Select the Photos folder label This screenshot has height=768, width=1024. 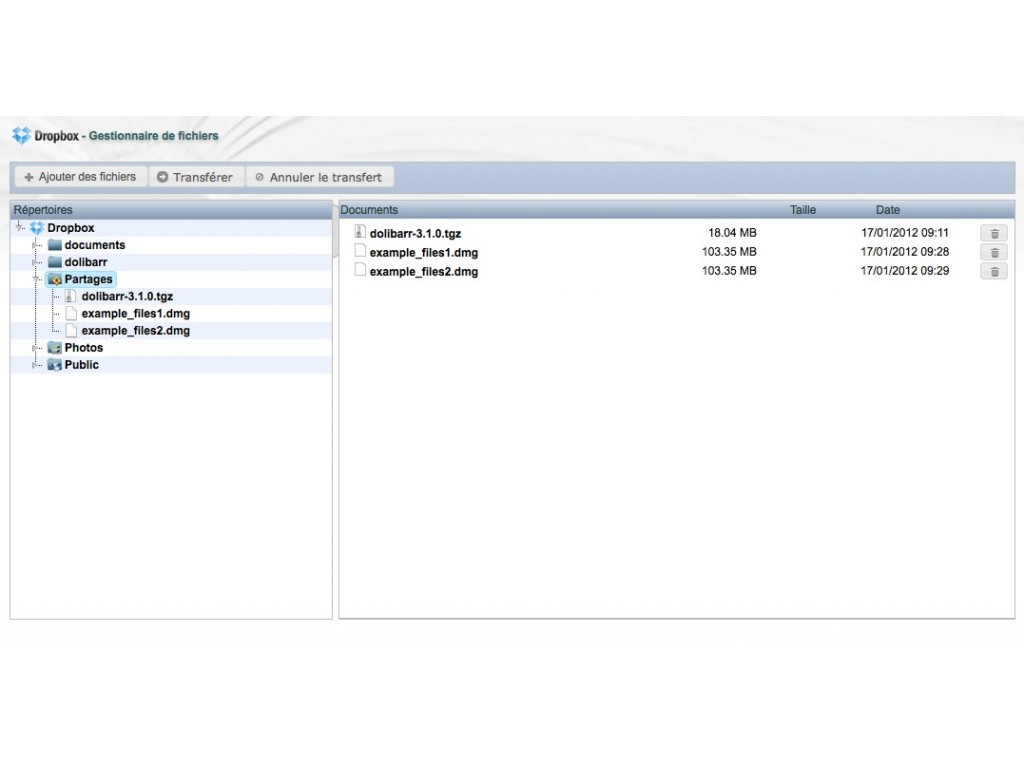84,347
